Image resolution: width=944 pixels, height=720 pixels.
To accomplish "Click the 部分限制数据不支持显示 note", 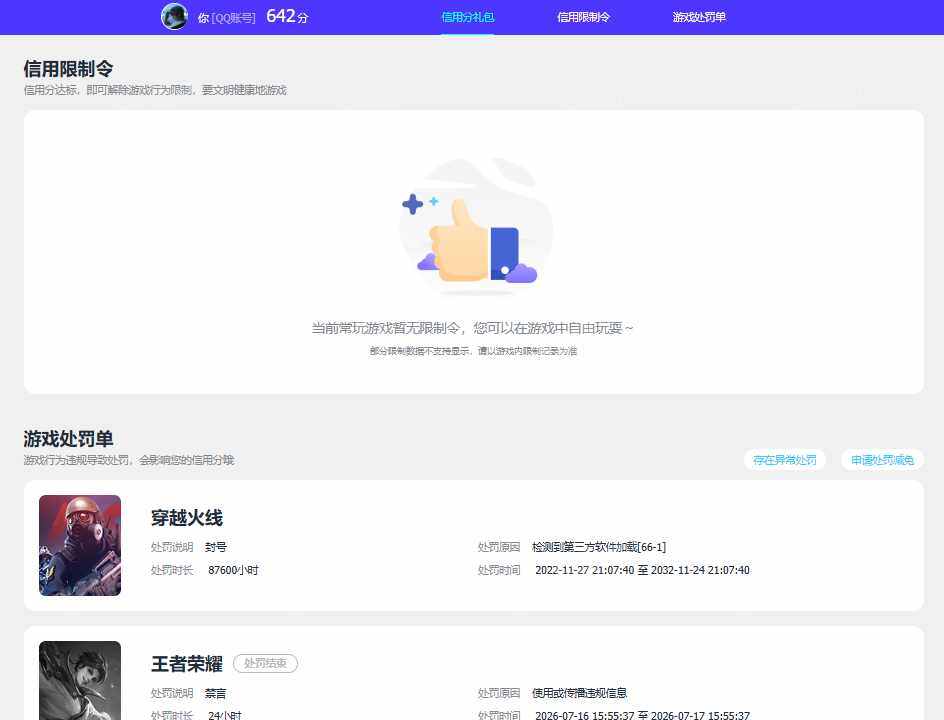I will 473,350.
